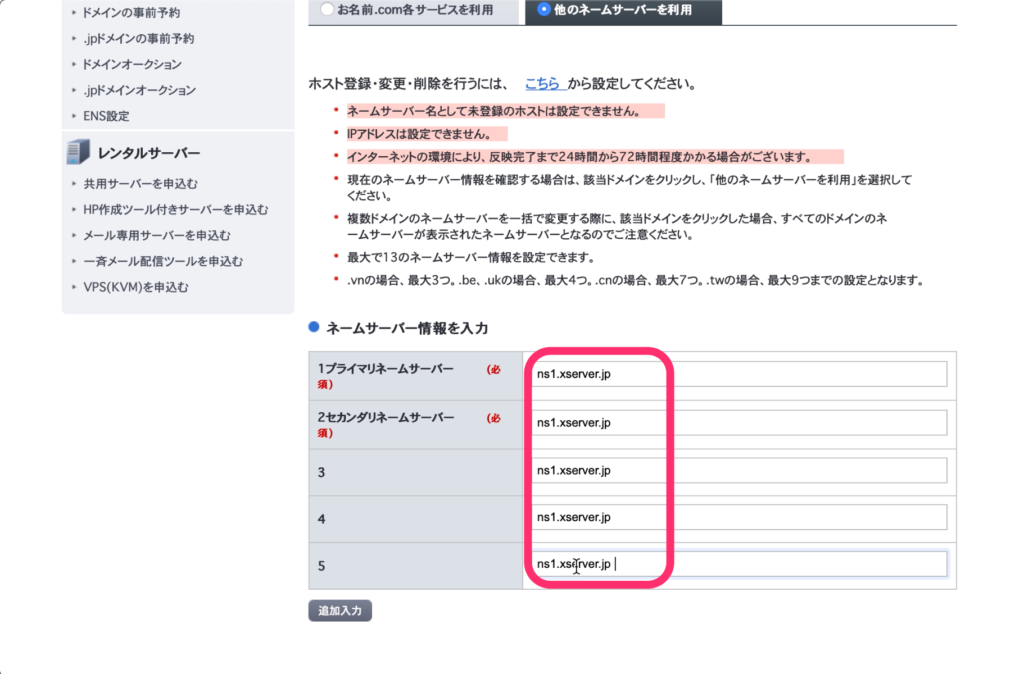Open ENS設定 from the sidebar
Image resolution: width=1024 pixels, height=674 pixels.
pyautogui.click(x=107, y=116)
